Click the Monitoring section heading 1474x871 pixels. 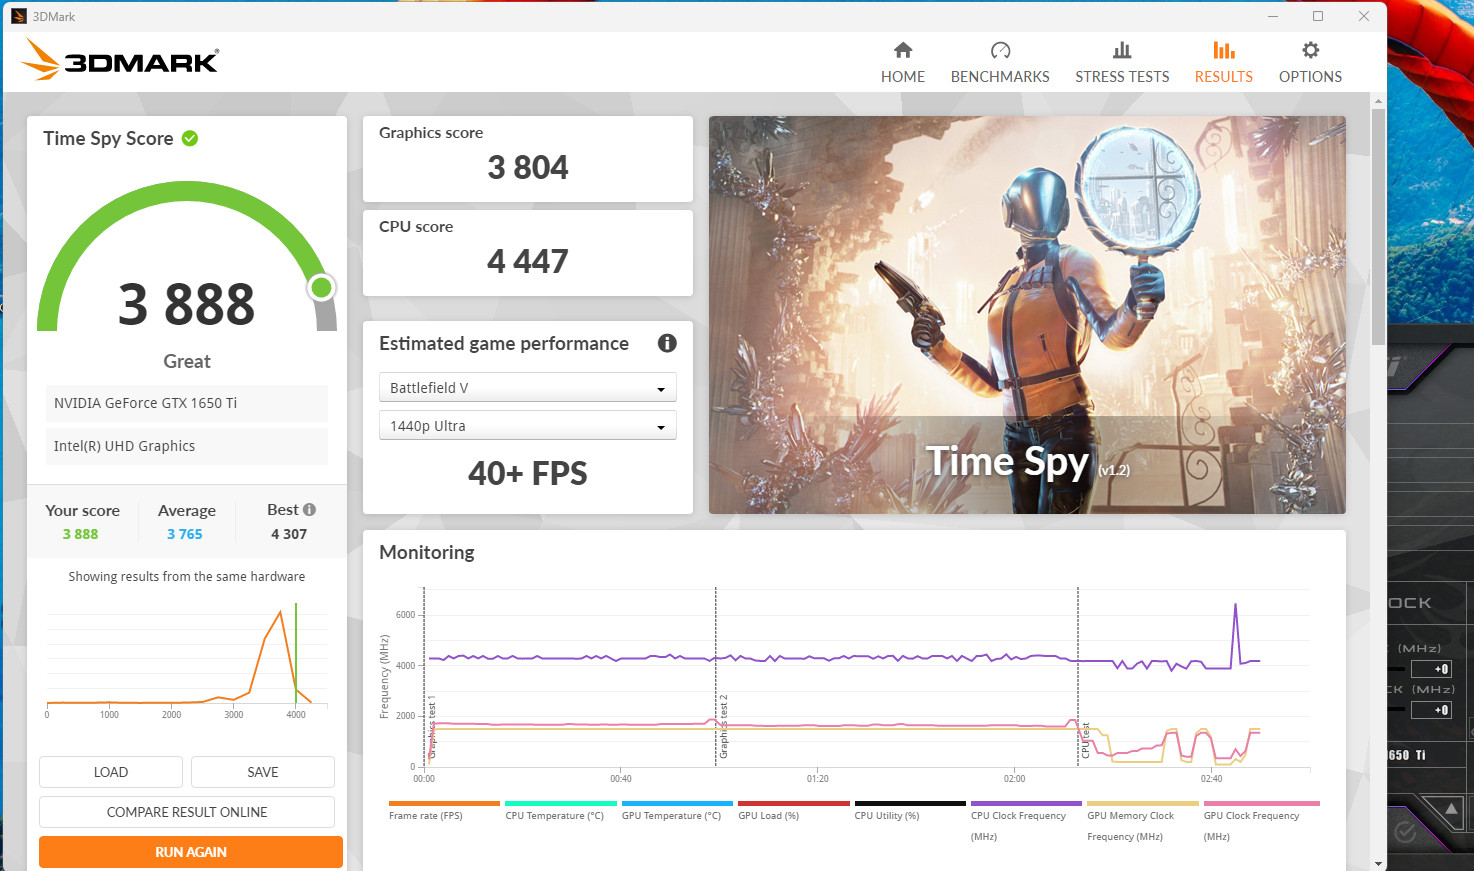pyautogui.click(x=427, y=552)
